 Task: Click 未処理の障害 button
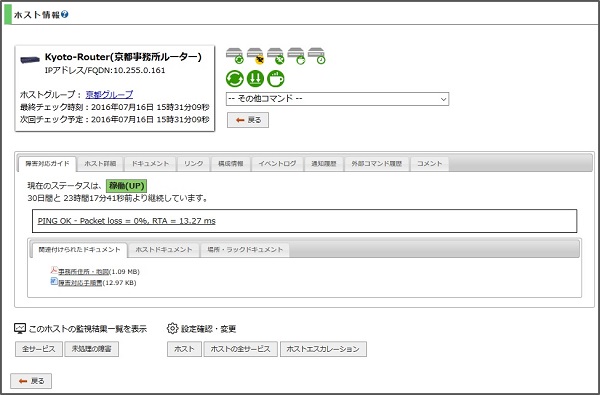[x=91, y=349]
